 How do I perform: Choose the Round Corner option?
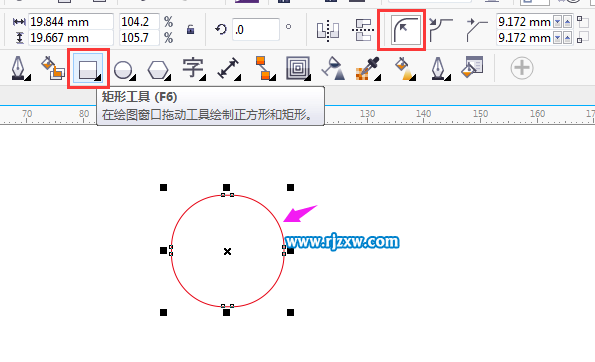(406, 30)
